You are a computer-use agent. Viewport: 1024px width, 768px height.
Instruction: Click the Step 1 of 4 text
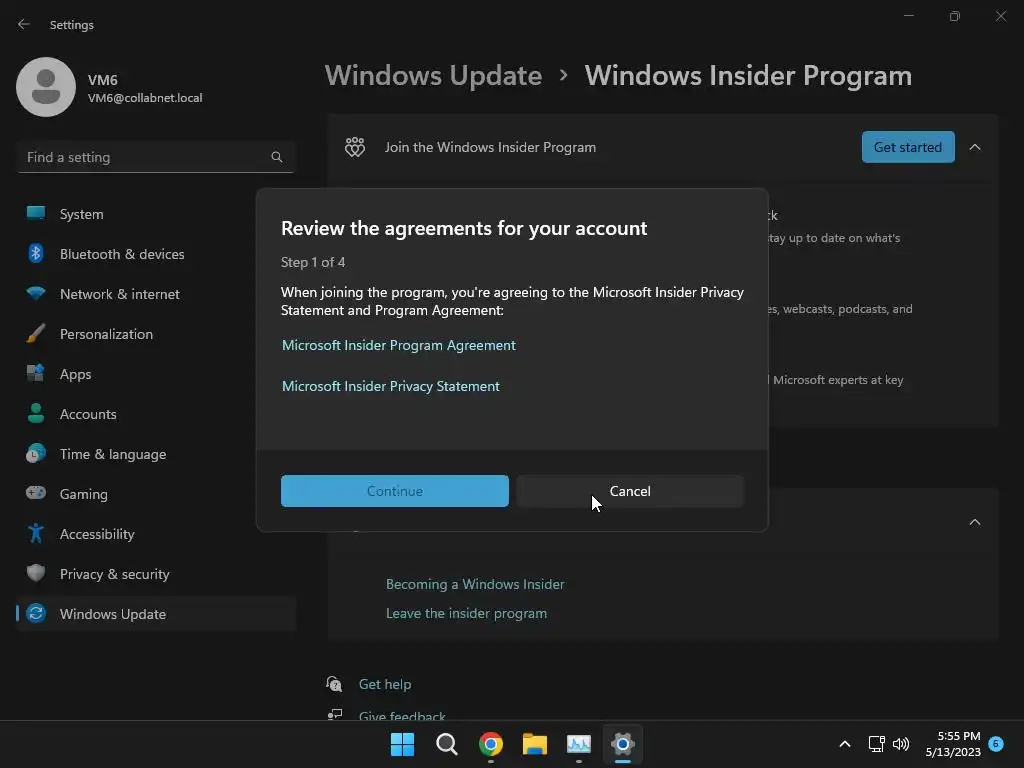coord(313,262)
